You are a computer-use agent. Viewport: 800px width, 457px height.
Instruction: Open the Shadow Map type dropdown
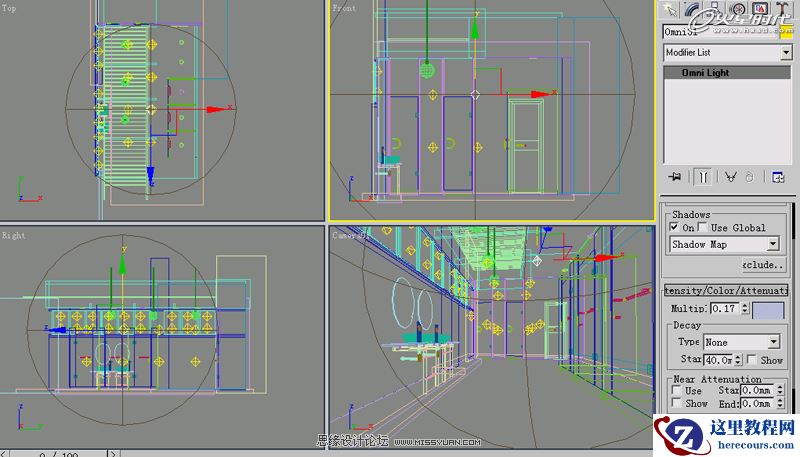(773, 244)
